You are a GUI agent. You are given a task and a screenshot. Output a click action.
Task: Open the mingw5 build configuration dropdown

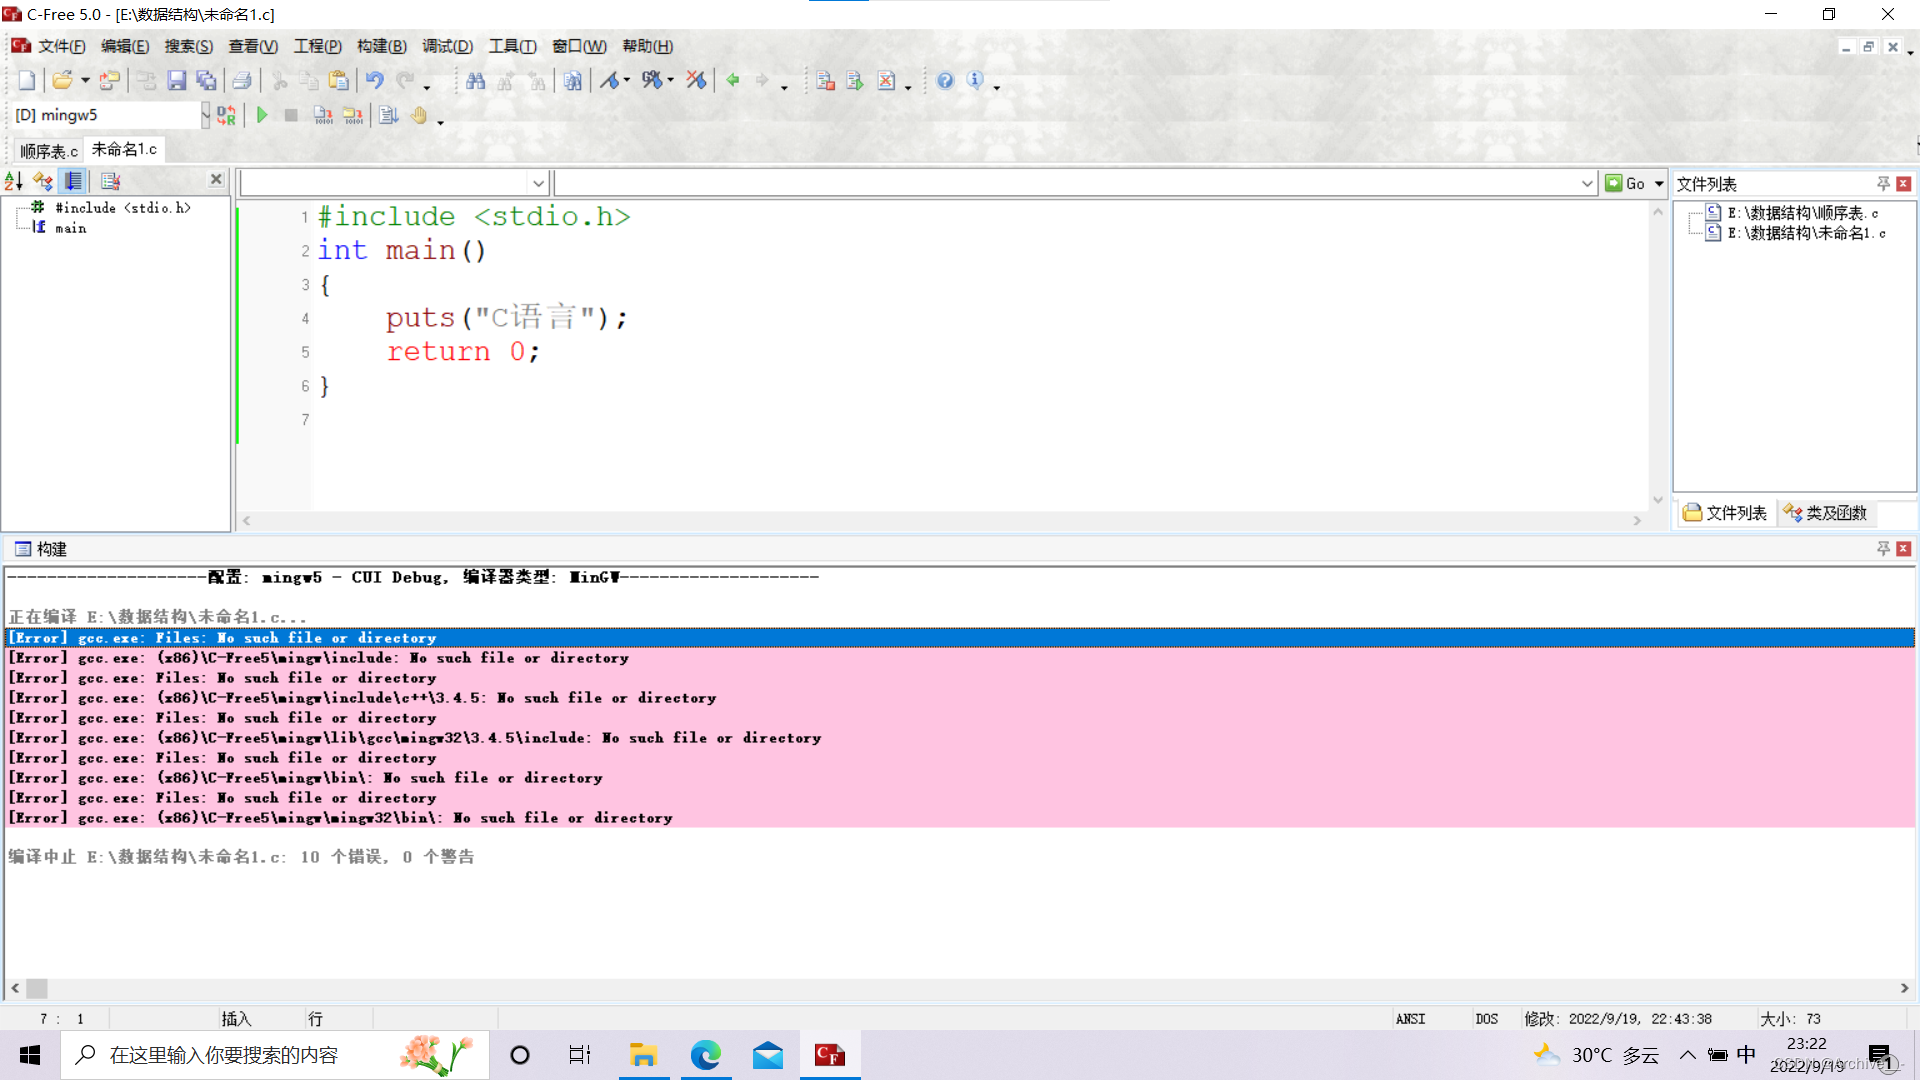(205, 115)
